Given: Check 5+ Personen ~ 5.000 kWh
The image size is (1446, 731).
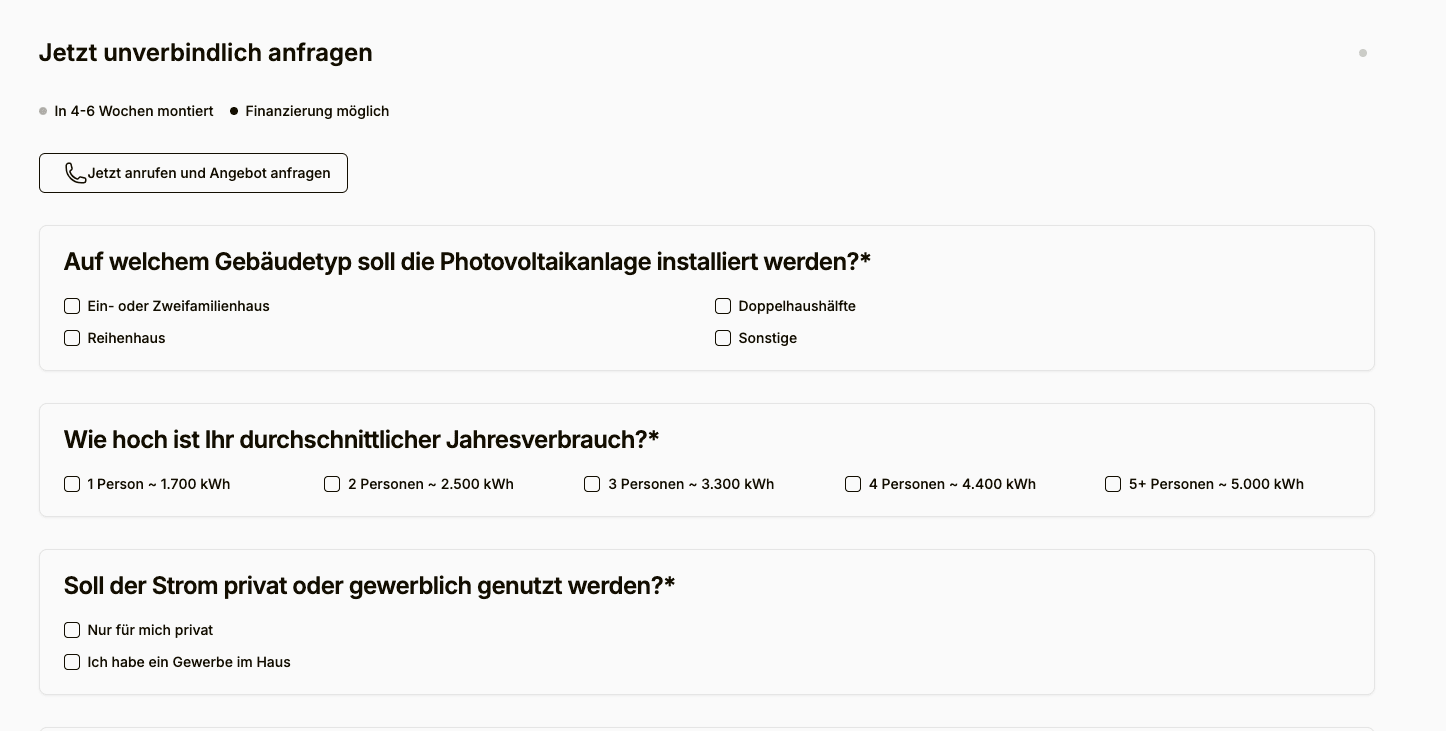Looking at the screenshot, I should tap(1112, 483).
